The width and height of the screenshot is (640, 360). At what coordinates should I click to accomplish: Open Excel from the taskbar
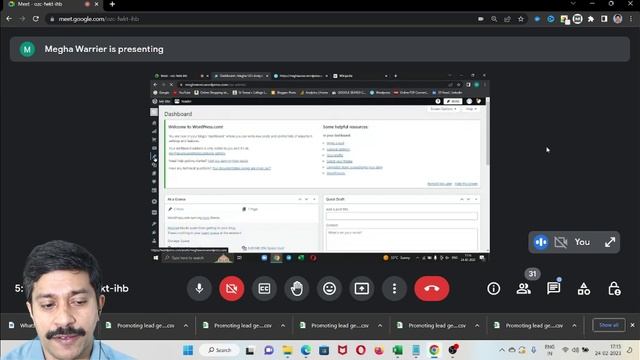coord(398,350)
